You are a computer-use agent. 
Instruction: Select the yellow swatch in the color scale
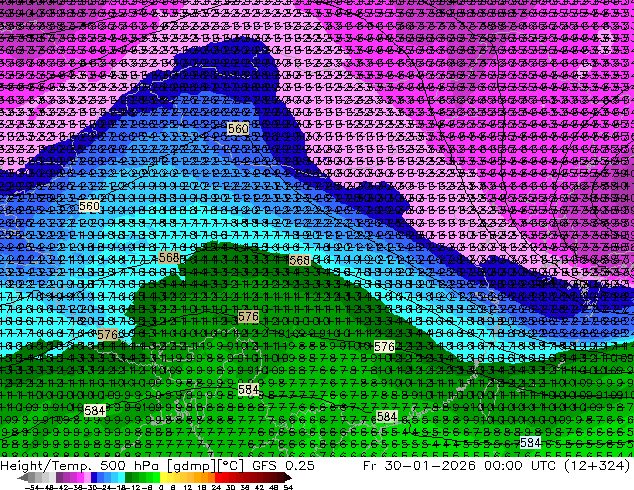(163, 478)
